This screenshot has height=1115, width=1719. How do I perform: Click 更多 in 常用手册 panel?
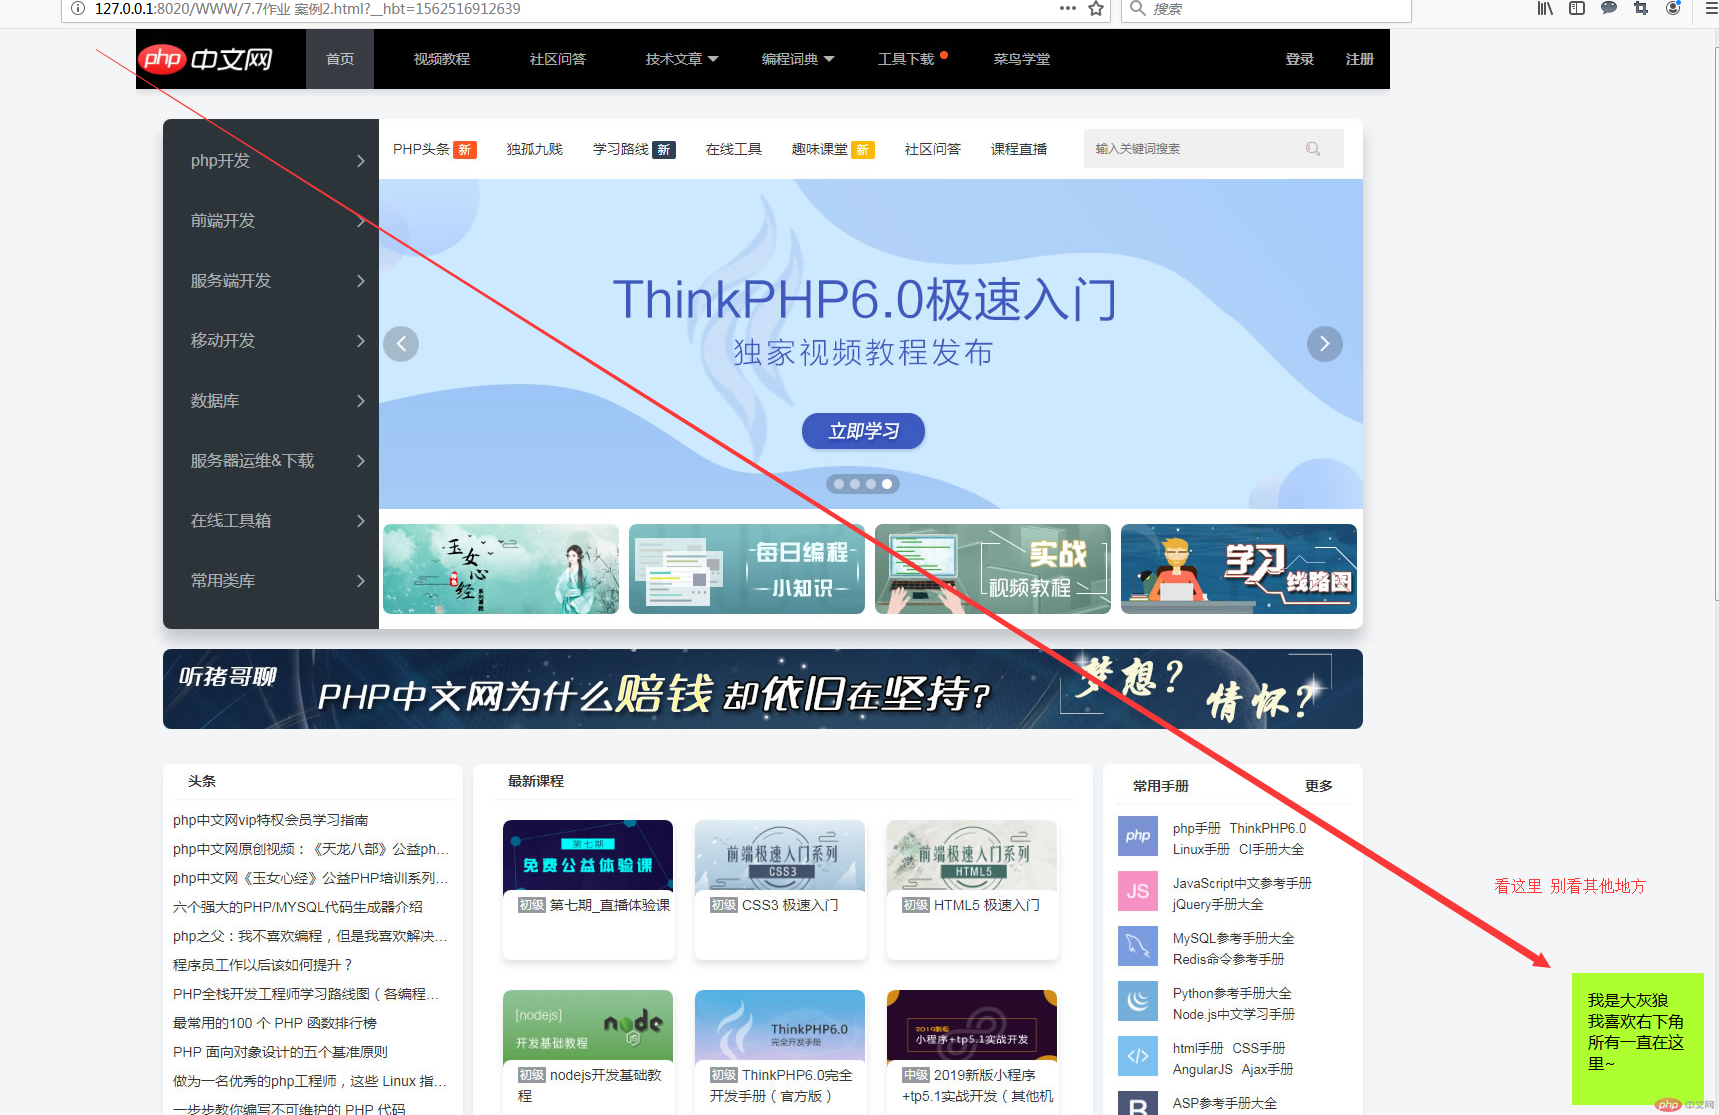click(x=1319, y=786)
